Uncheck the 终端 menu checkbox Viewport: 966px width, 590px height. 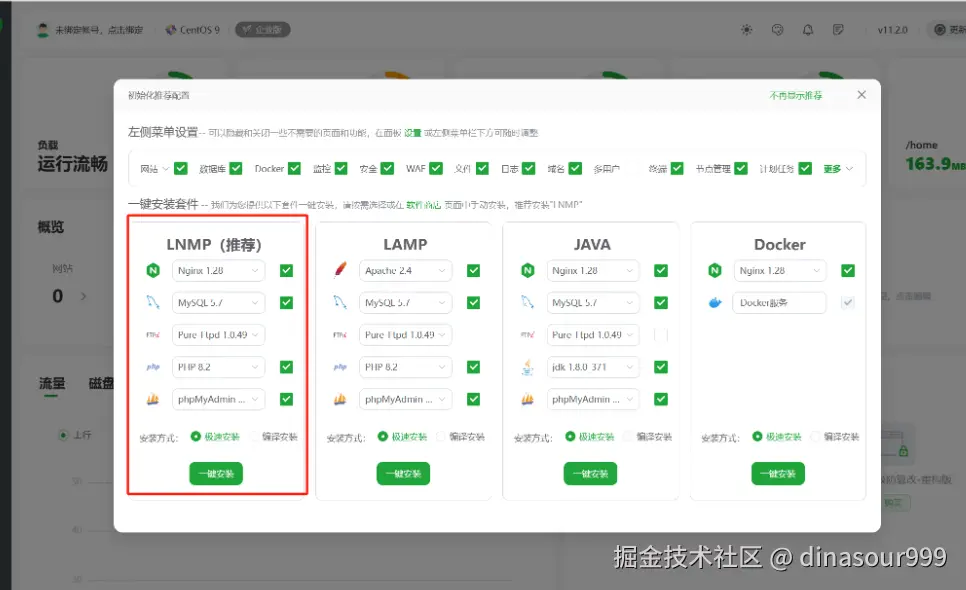[677, 168]
